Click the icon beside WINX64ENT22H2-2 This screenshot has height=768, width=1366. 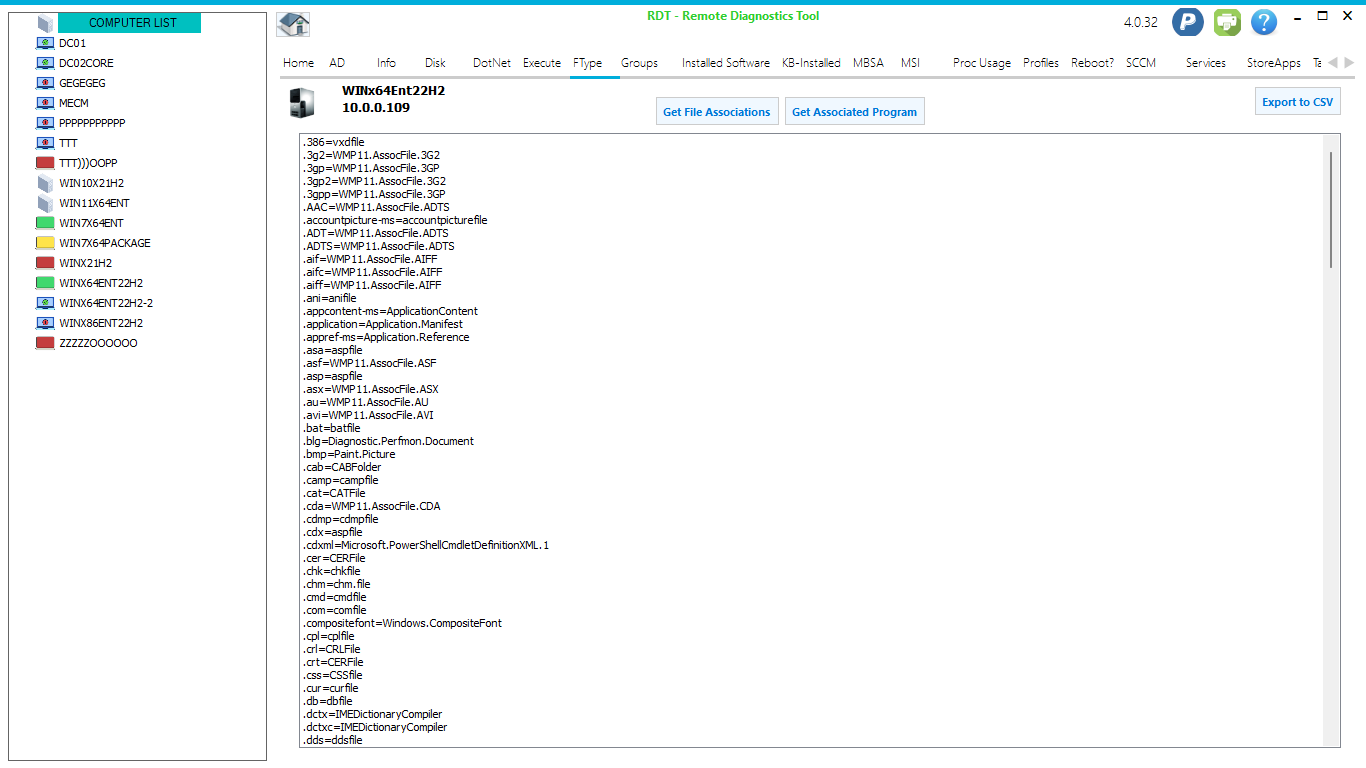click(45, 303)
